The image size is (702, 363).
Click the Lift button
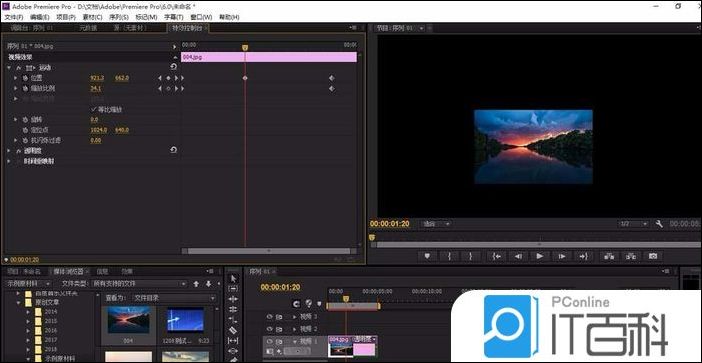tap(609, 256)
